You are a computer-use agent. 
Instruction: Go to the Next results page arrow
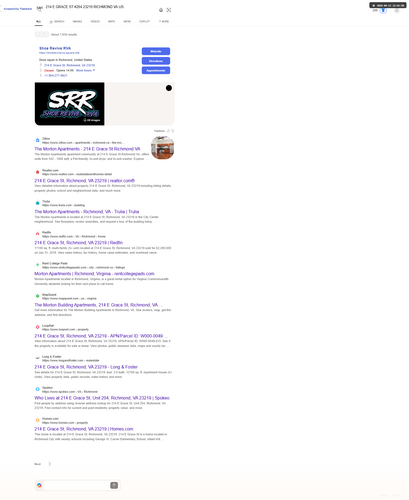pyautogui.click(x=50, y=464)
